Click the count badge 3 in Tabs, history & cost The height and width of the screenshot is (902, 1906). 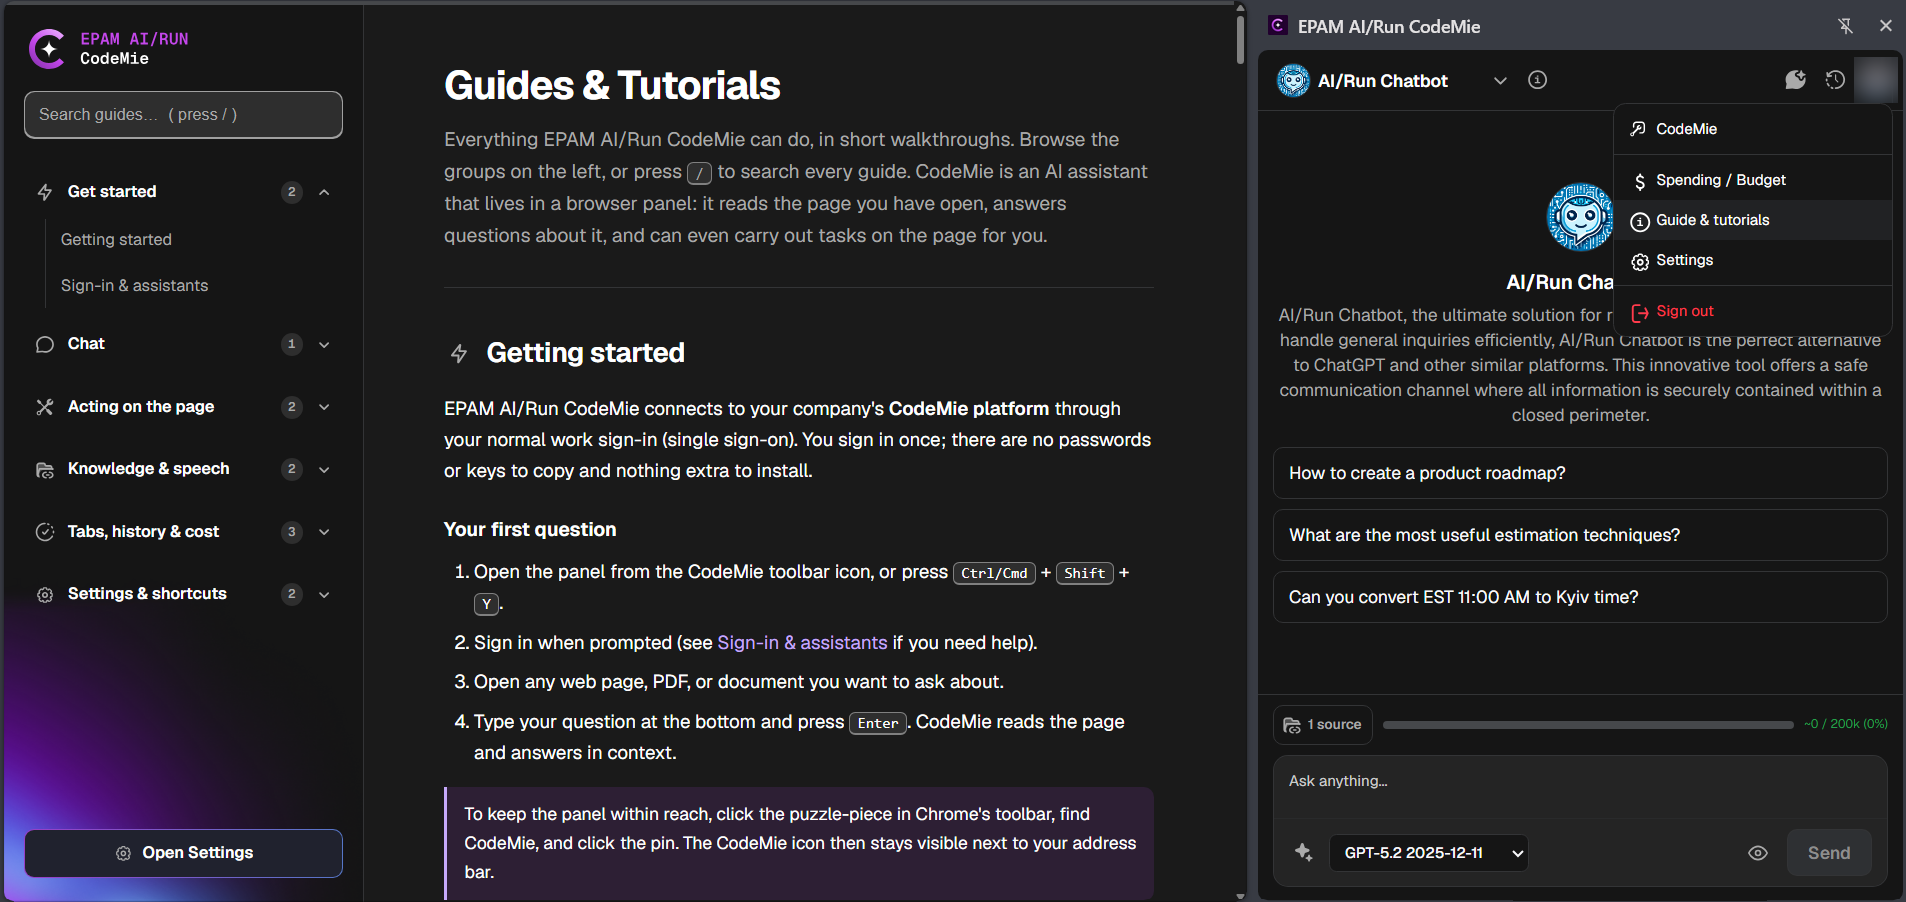pos(291,532)
